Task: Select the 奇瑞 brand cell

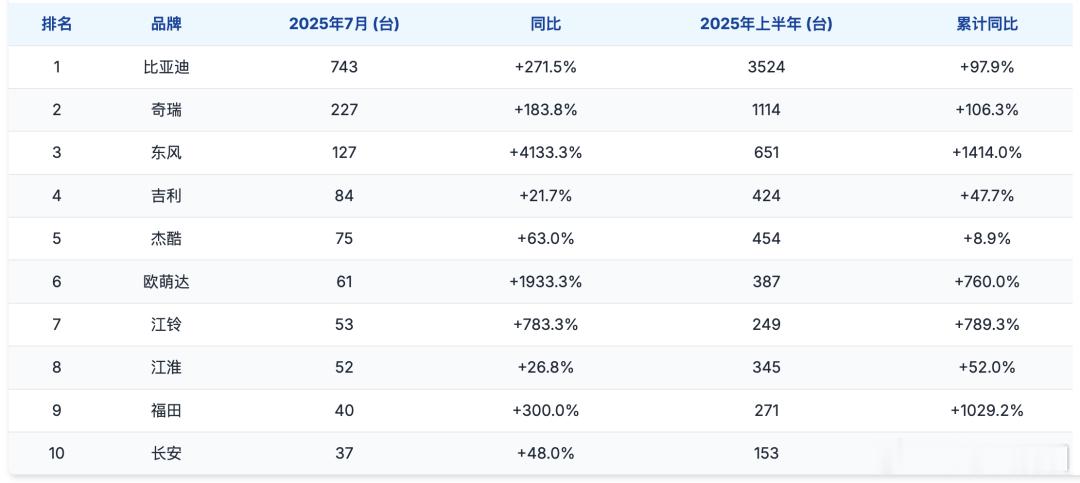Action: [166, 110]
